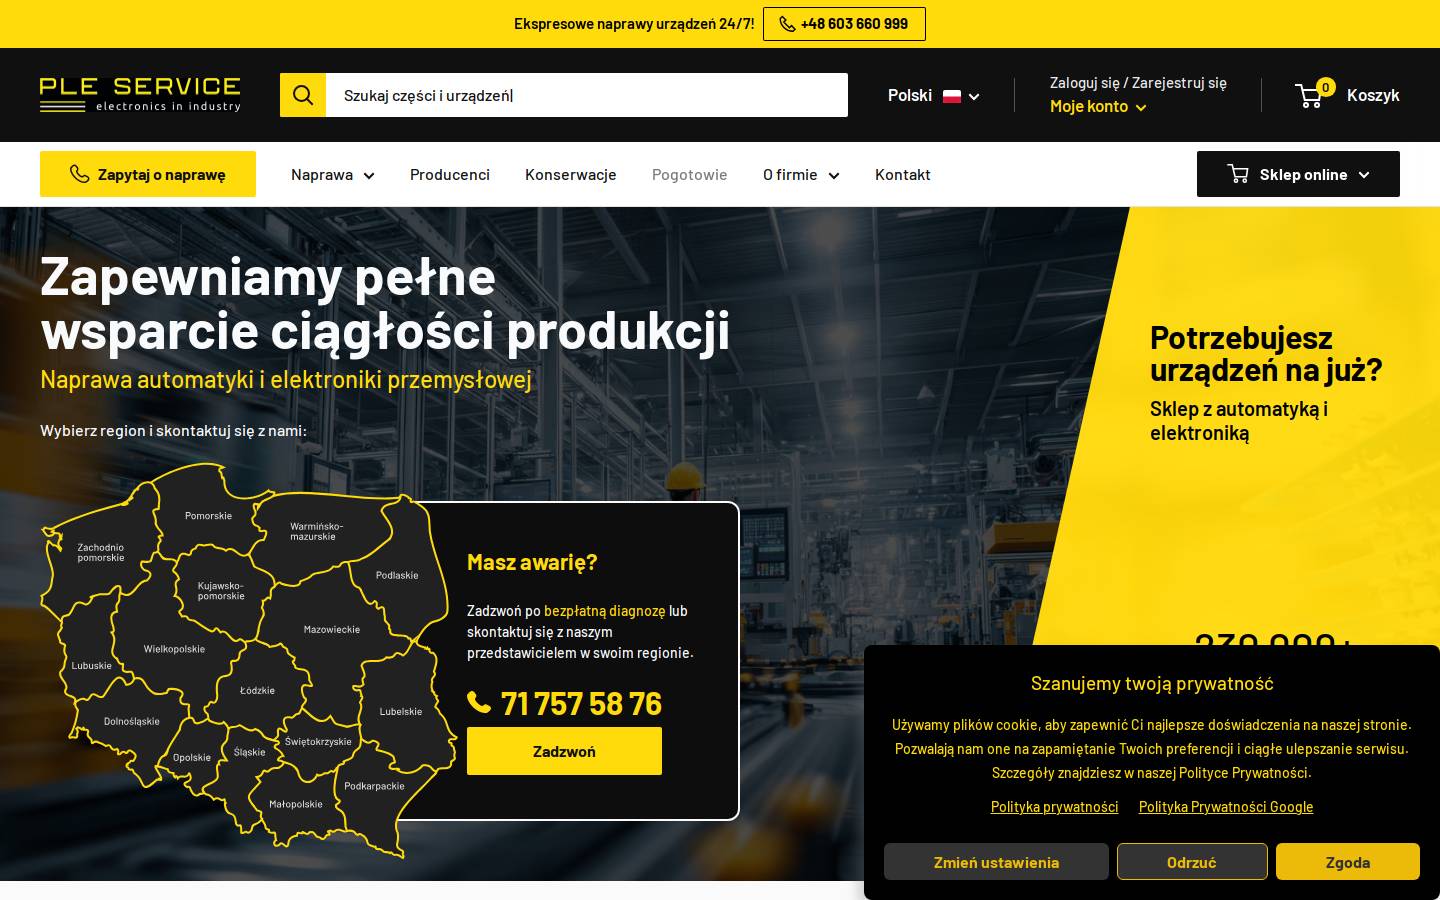The image size is (1440, 900).
Task: Click the Koszyk cart label
Action: click(1373, 95)
